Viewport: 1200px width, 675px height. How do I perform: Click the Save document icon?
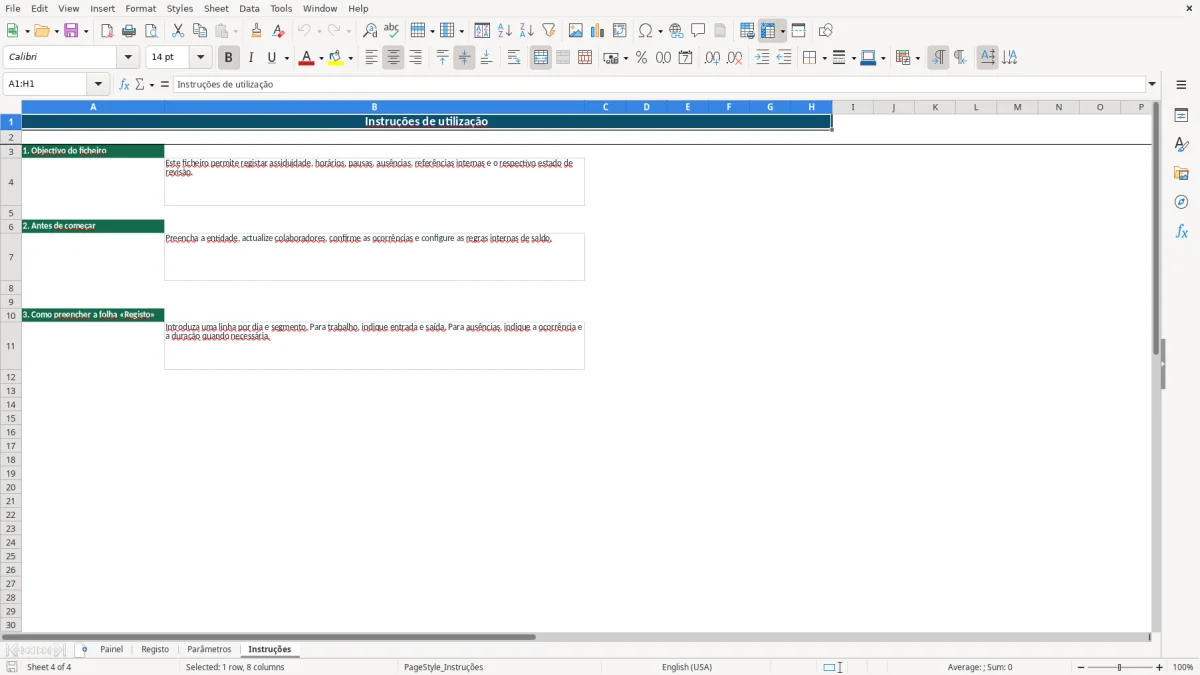coord(70,31)
